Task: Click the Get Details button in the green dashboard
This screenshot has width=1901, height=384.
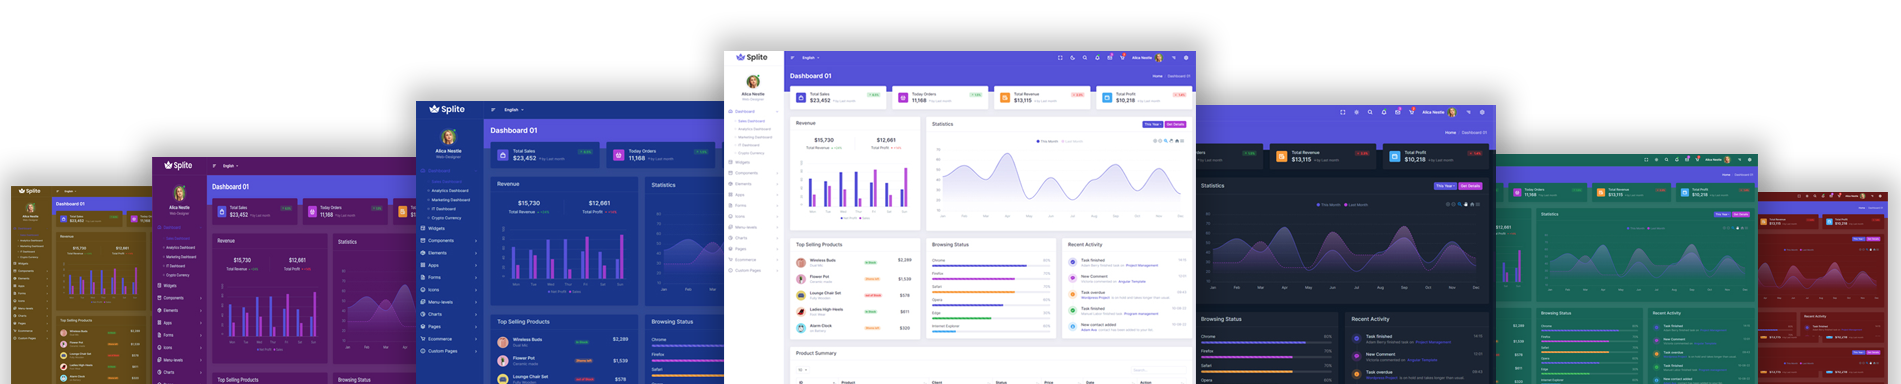Action: click(x=1741, y=214)
